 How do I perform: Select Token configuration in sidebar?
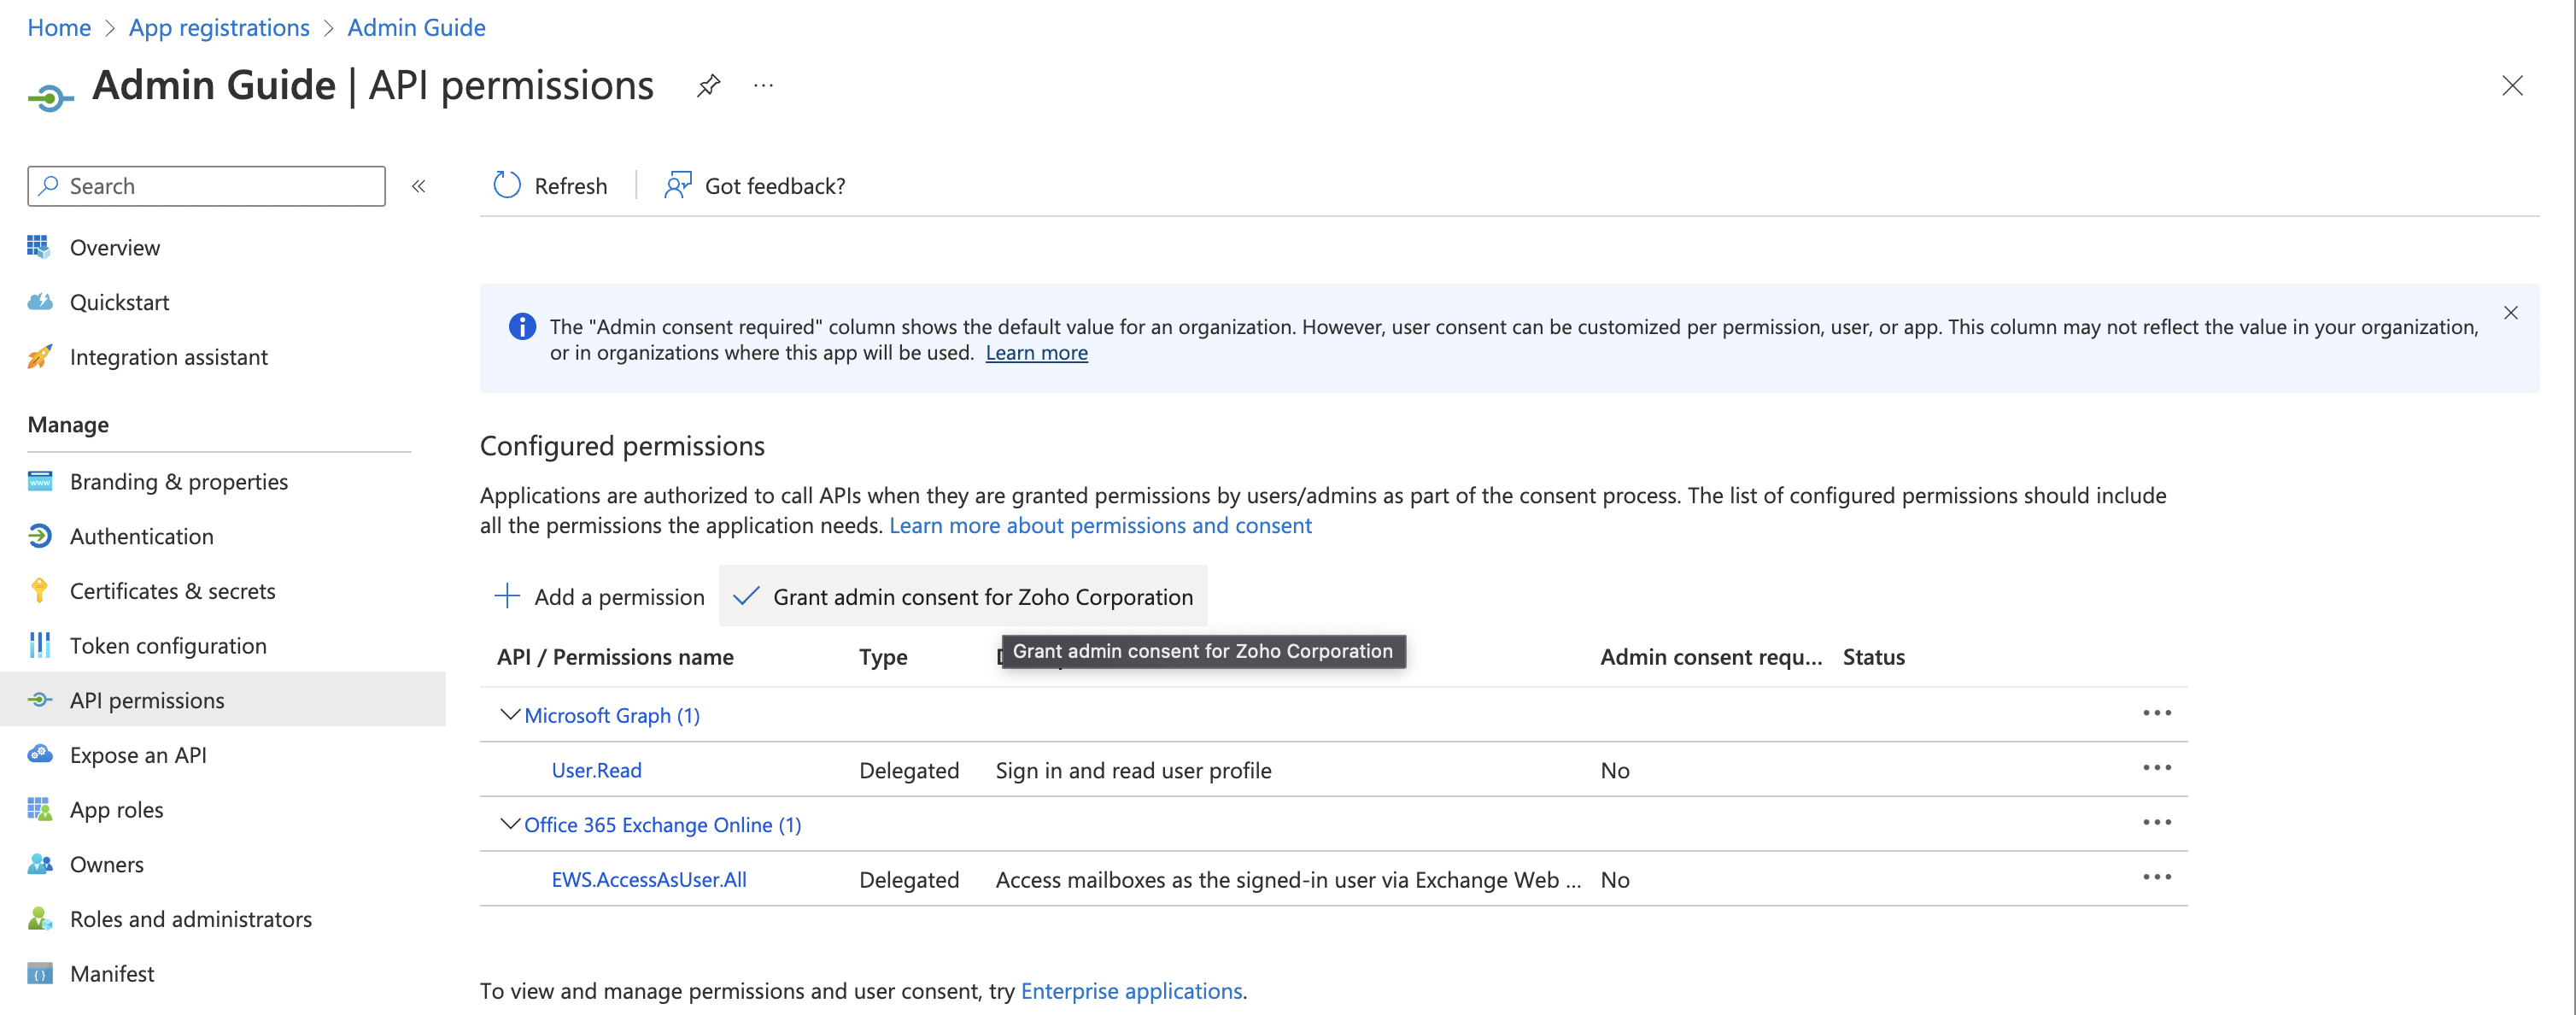click(x=168, y=646)
